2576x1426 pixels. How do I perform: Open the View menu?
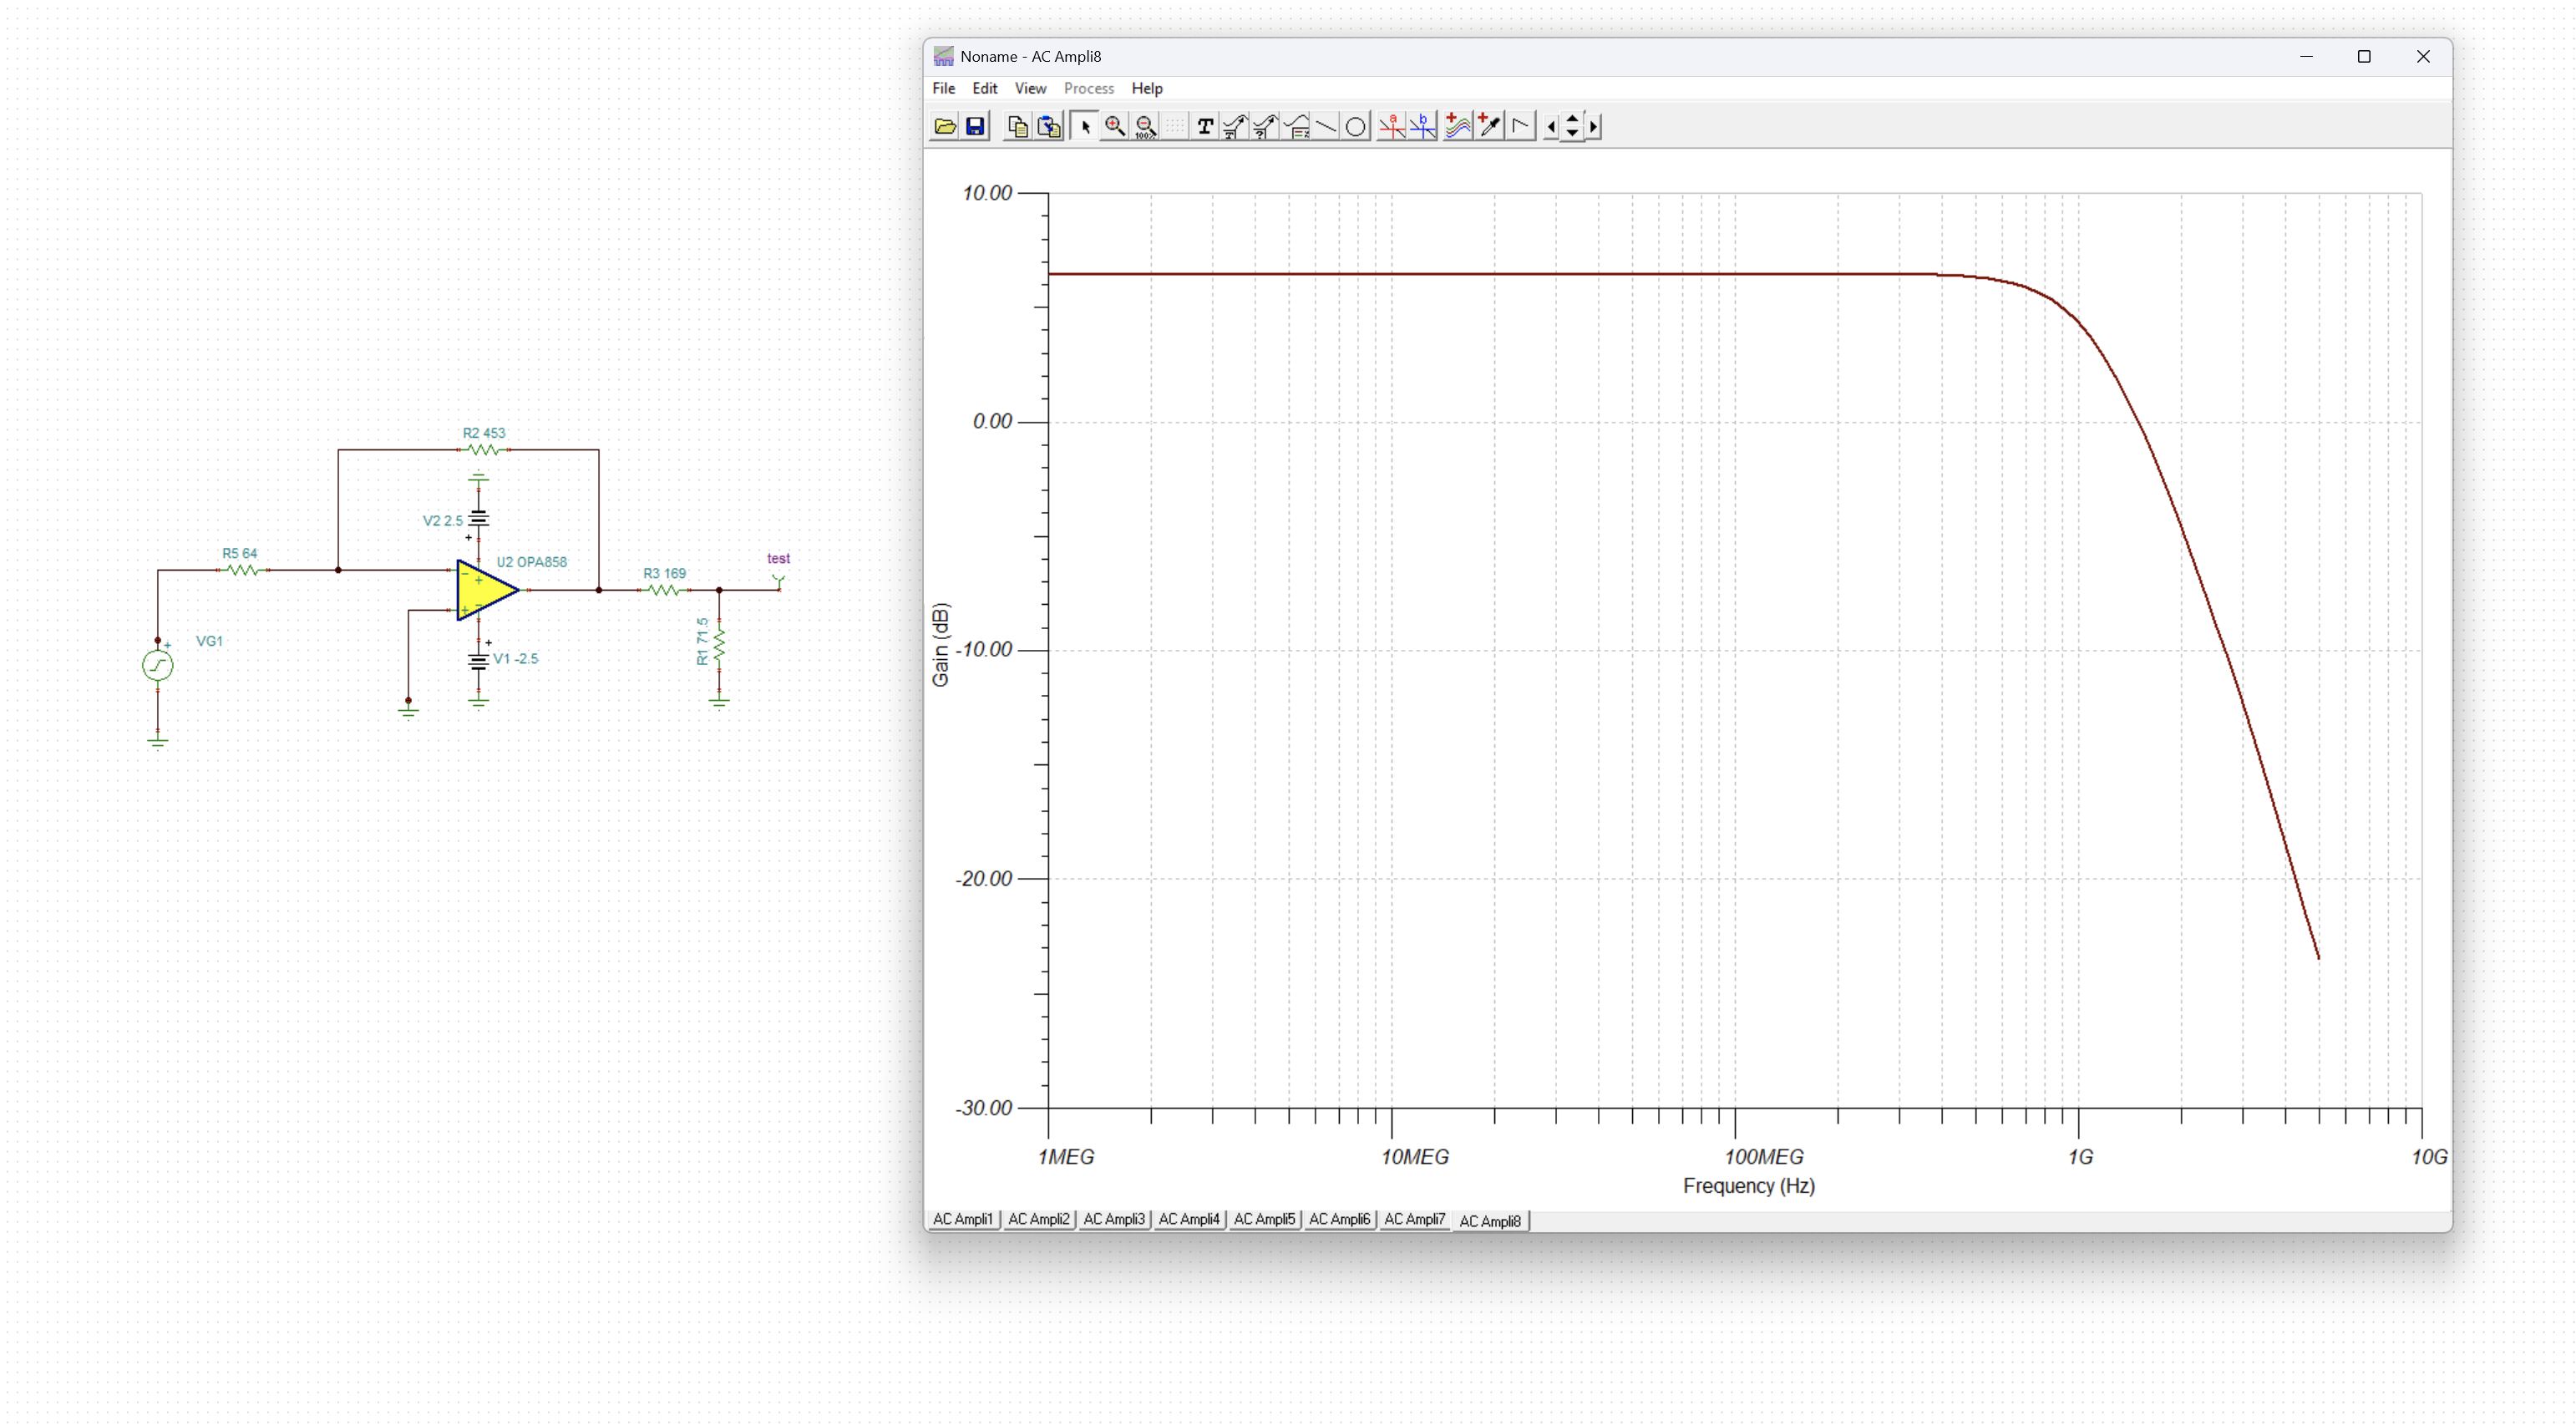tap(1030, 88)
